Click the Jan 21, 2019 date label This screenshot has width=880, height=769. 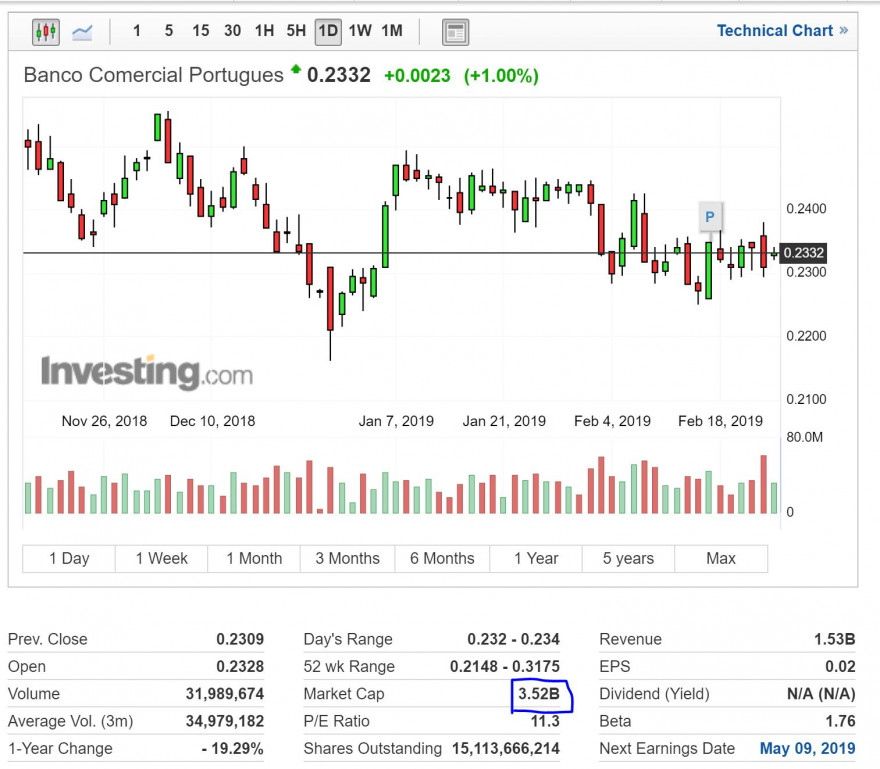click(504, 422)
